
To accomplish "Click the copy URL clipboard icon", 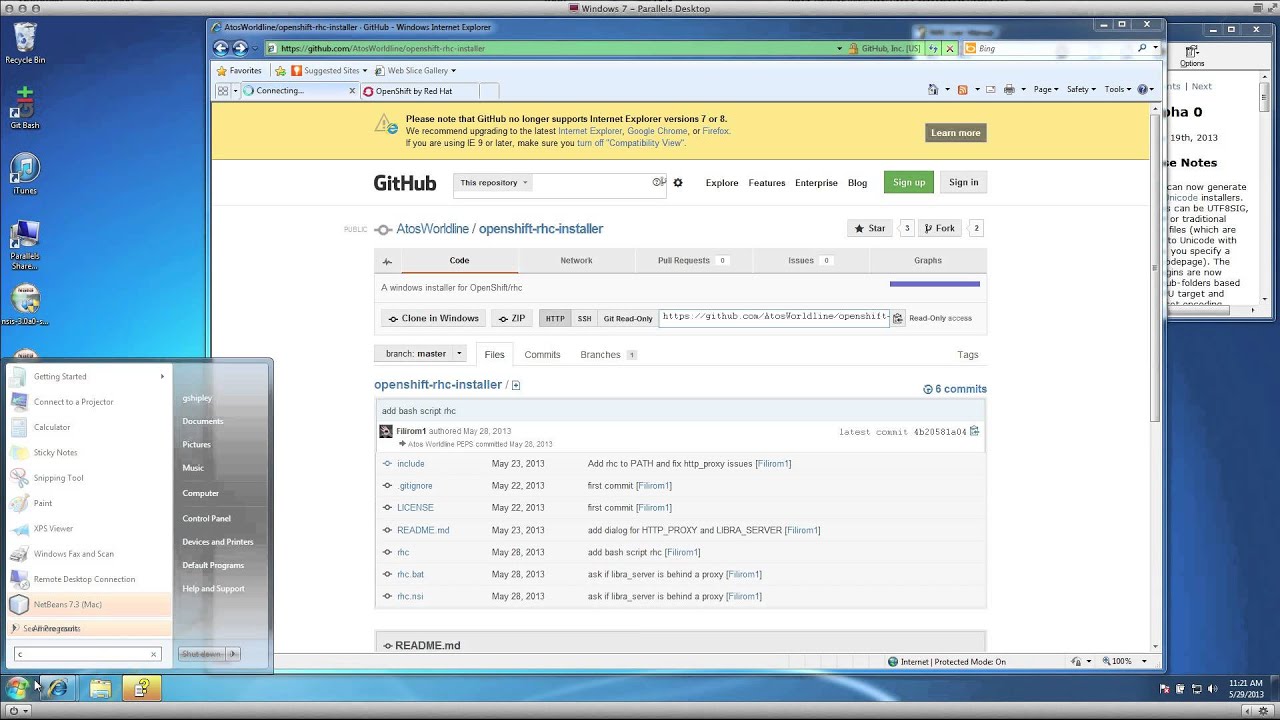I will coord(898,318).
